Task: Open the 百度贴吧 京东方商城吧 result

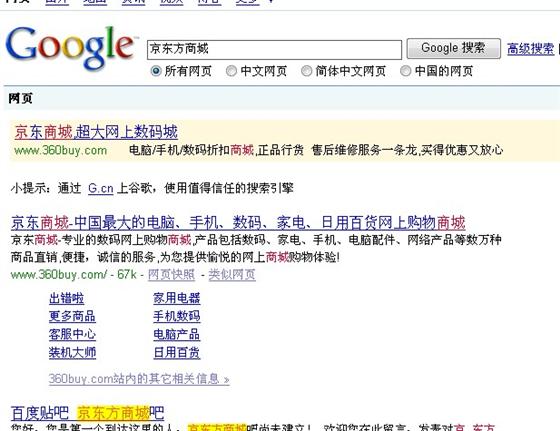Action: pos(88,413)
